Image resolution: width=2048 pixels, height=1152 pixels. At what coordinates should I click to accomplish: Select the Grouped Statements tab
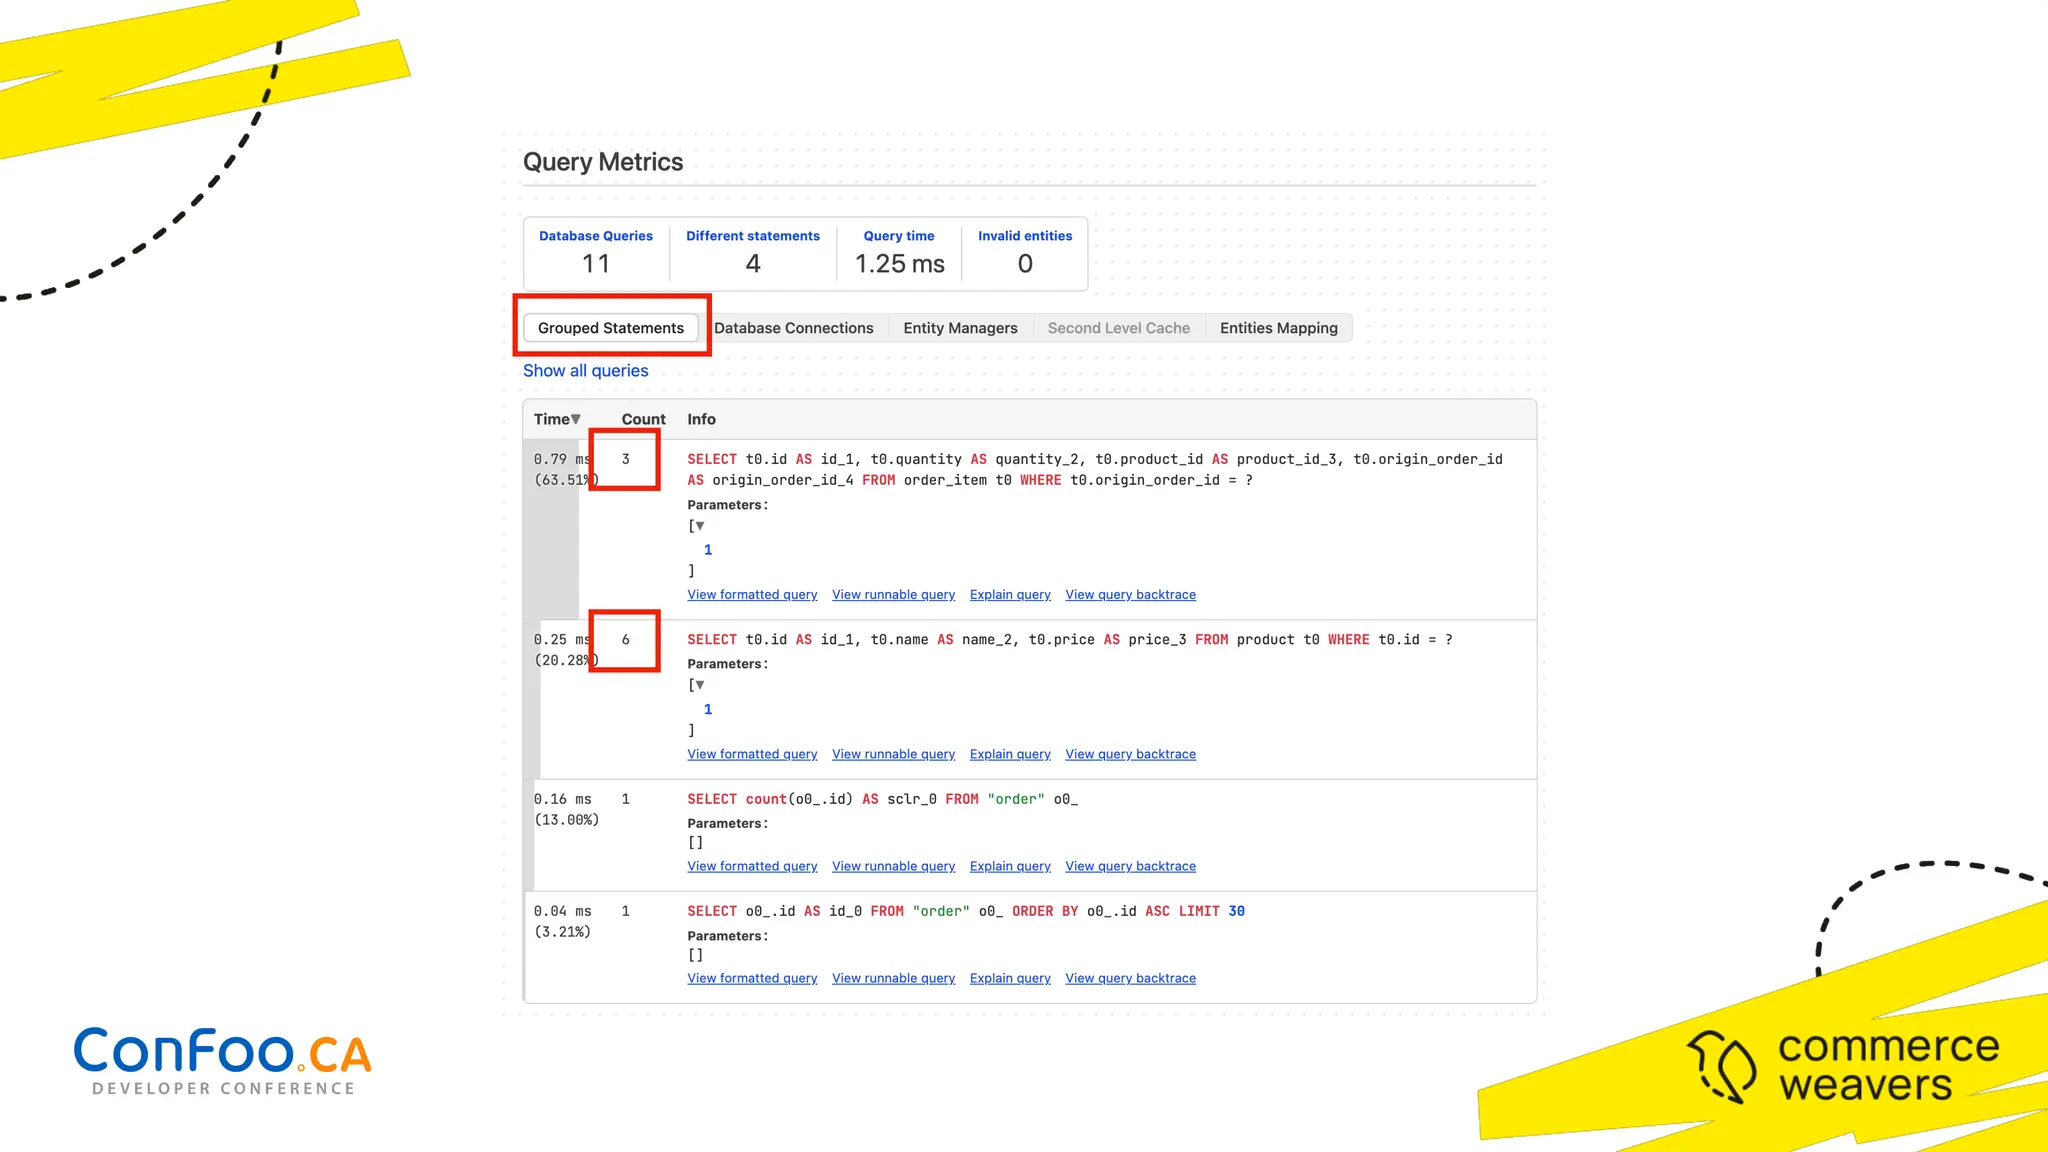coord(610,328)
